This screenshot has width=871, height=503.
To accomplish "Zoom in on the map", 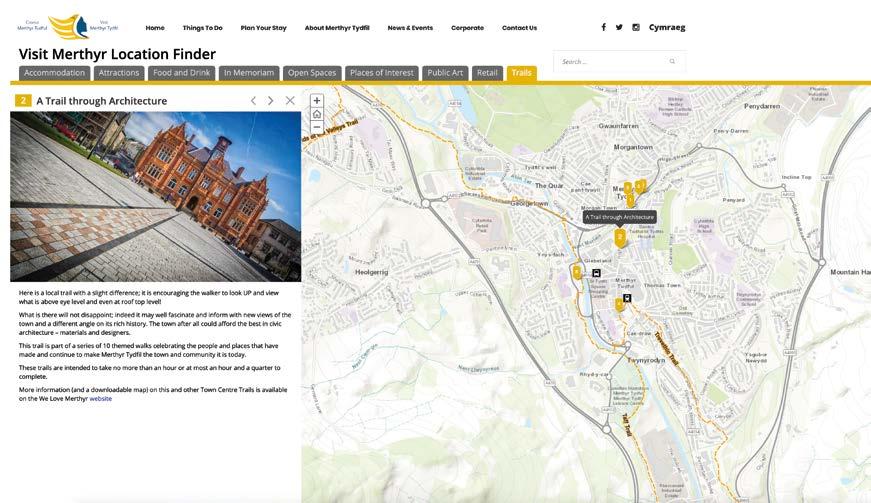I will point(317,100).
